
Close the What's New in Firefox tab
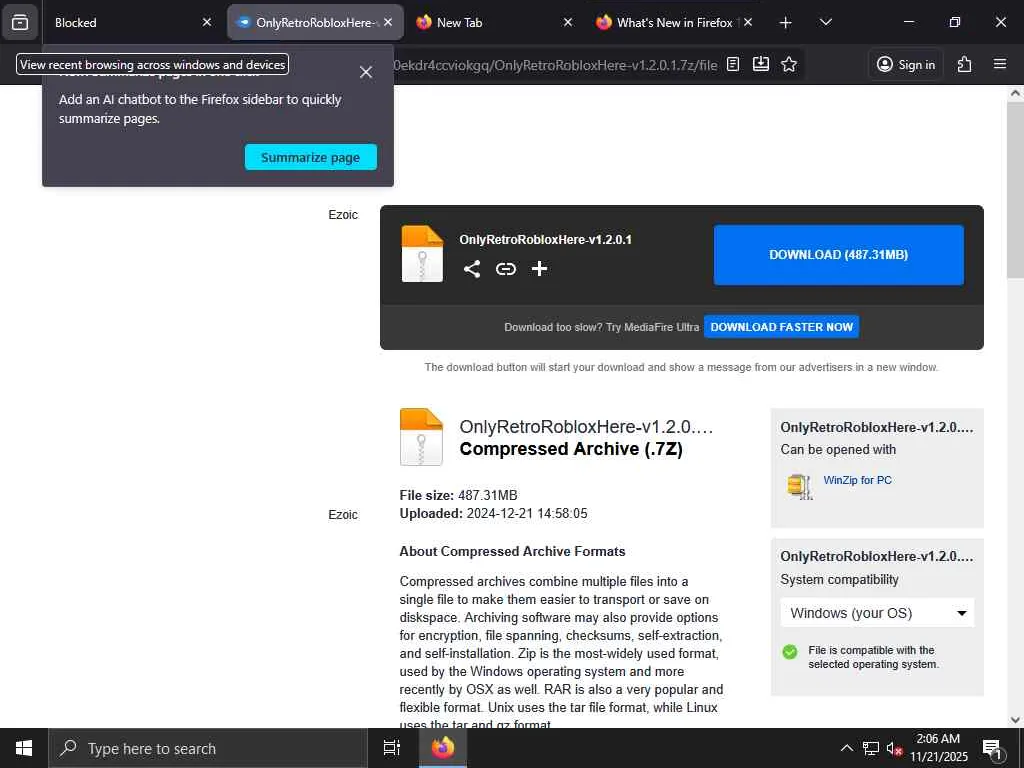click(748, 22)
